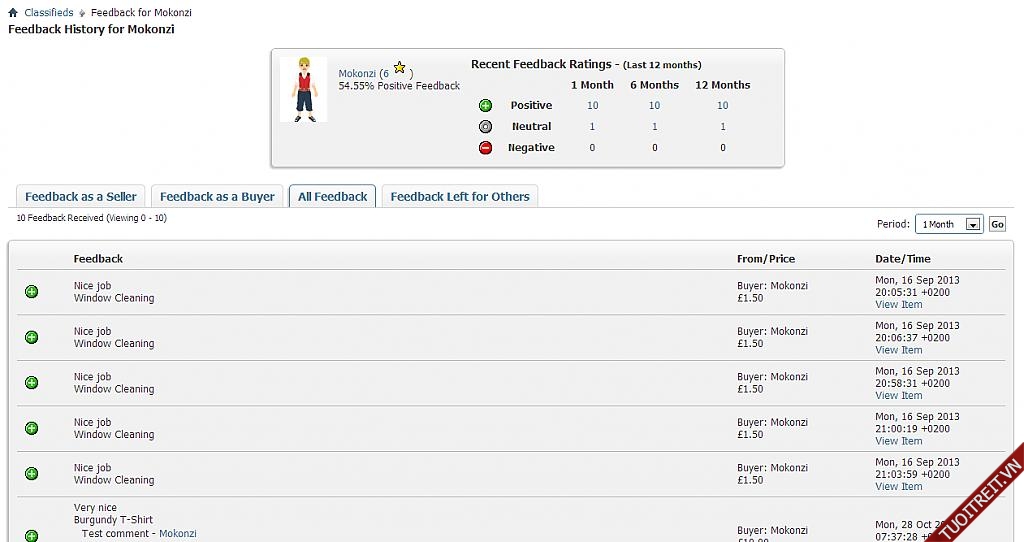The image size is (1024, 542).
Task: Click View Item for 20:05:31 feedback
Action: (x=898, y=305)
